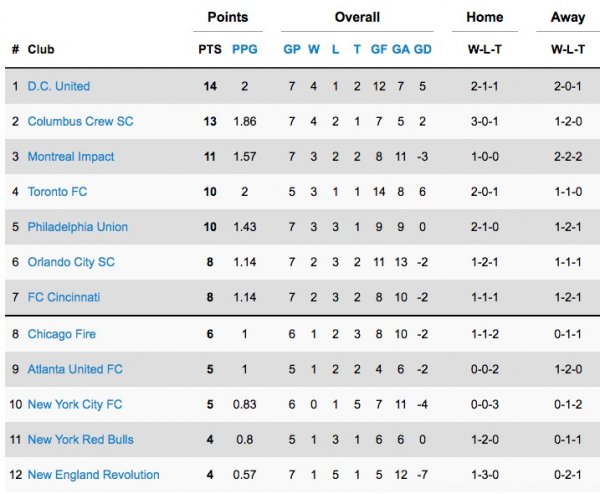Go to the Orlando City SC link

(71, 262)
